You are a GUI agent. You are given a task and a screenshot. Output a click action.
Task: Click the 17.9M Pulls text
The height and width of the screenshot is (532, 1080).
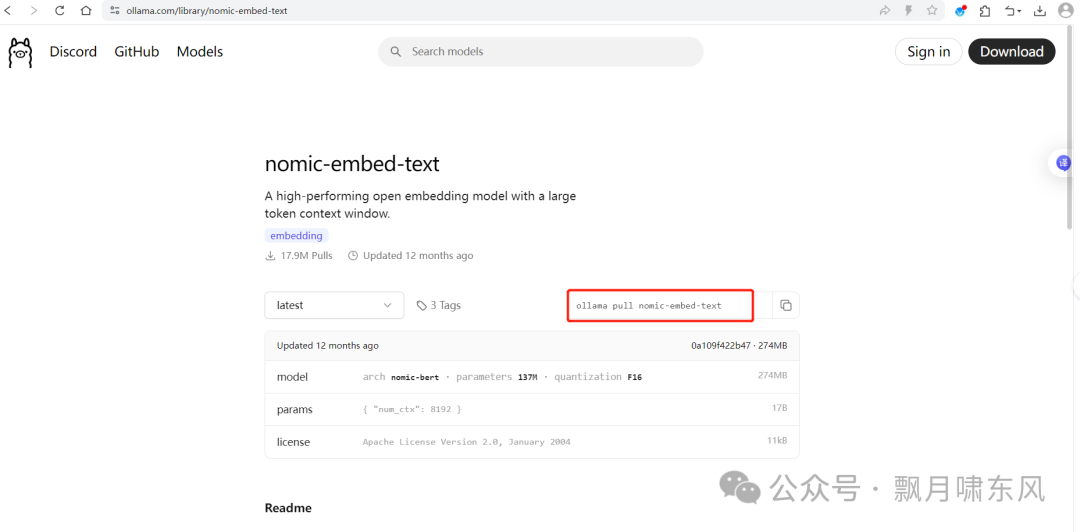pos(307,256)
